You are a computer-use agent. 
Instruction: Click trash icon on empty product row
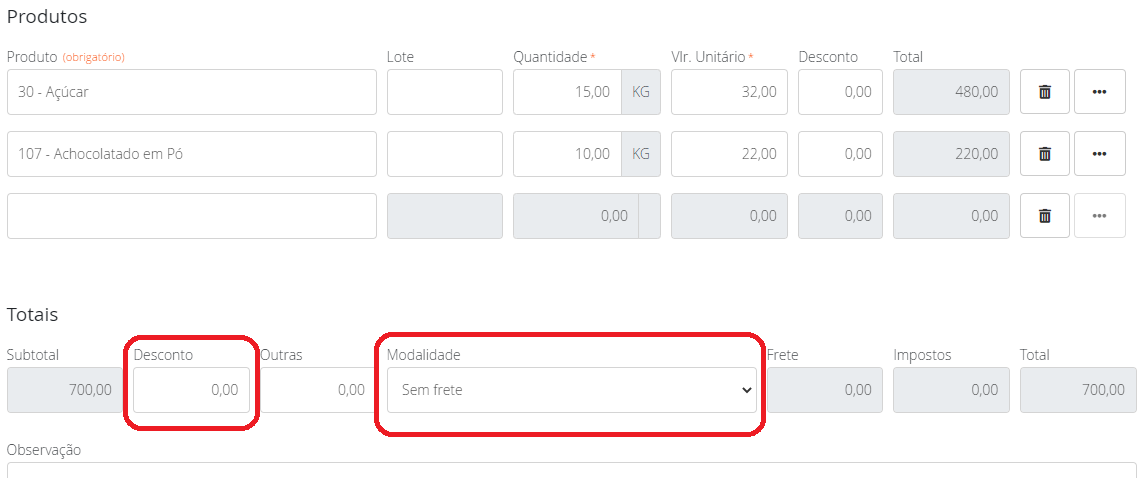pos(1045,216)
